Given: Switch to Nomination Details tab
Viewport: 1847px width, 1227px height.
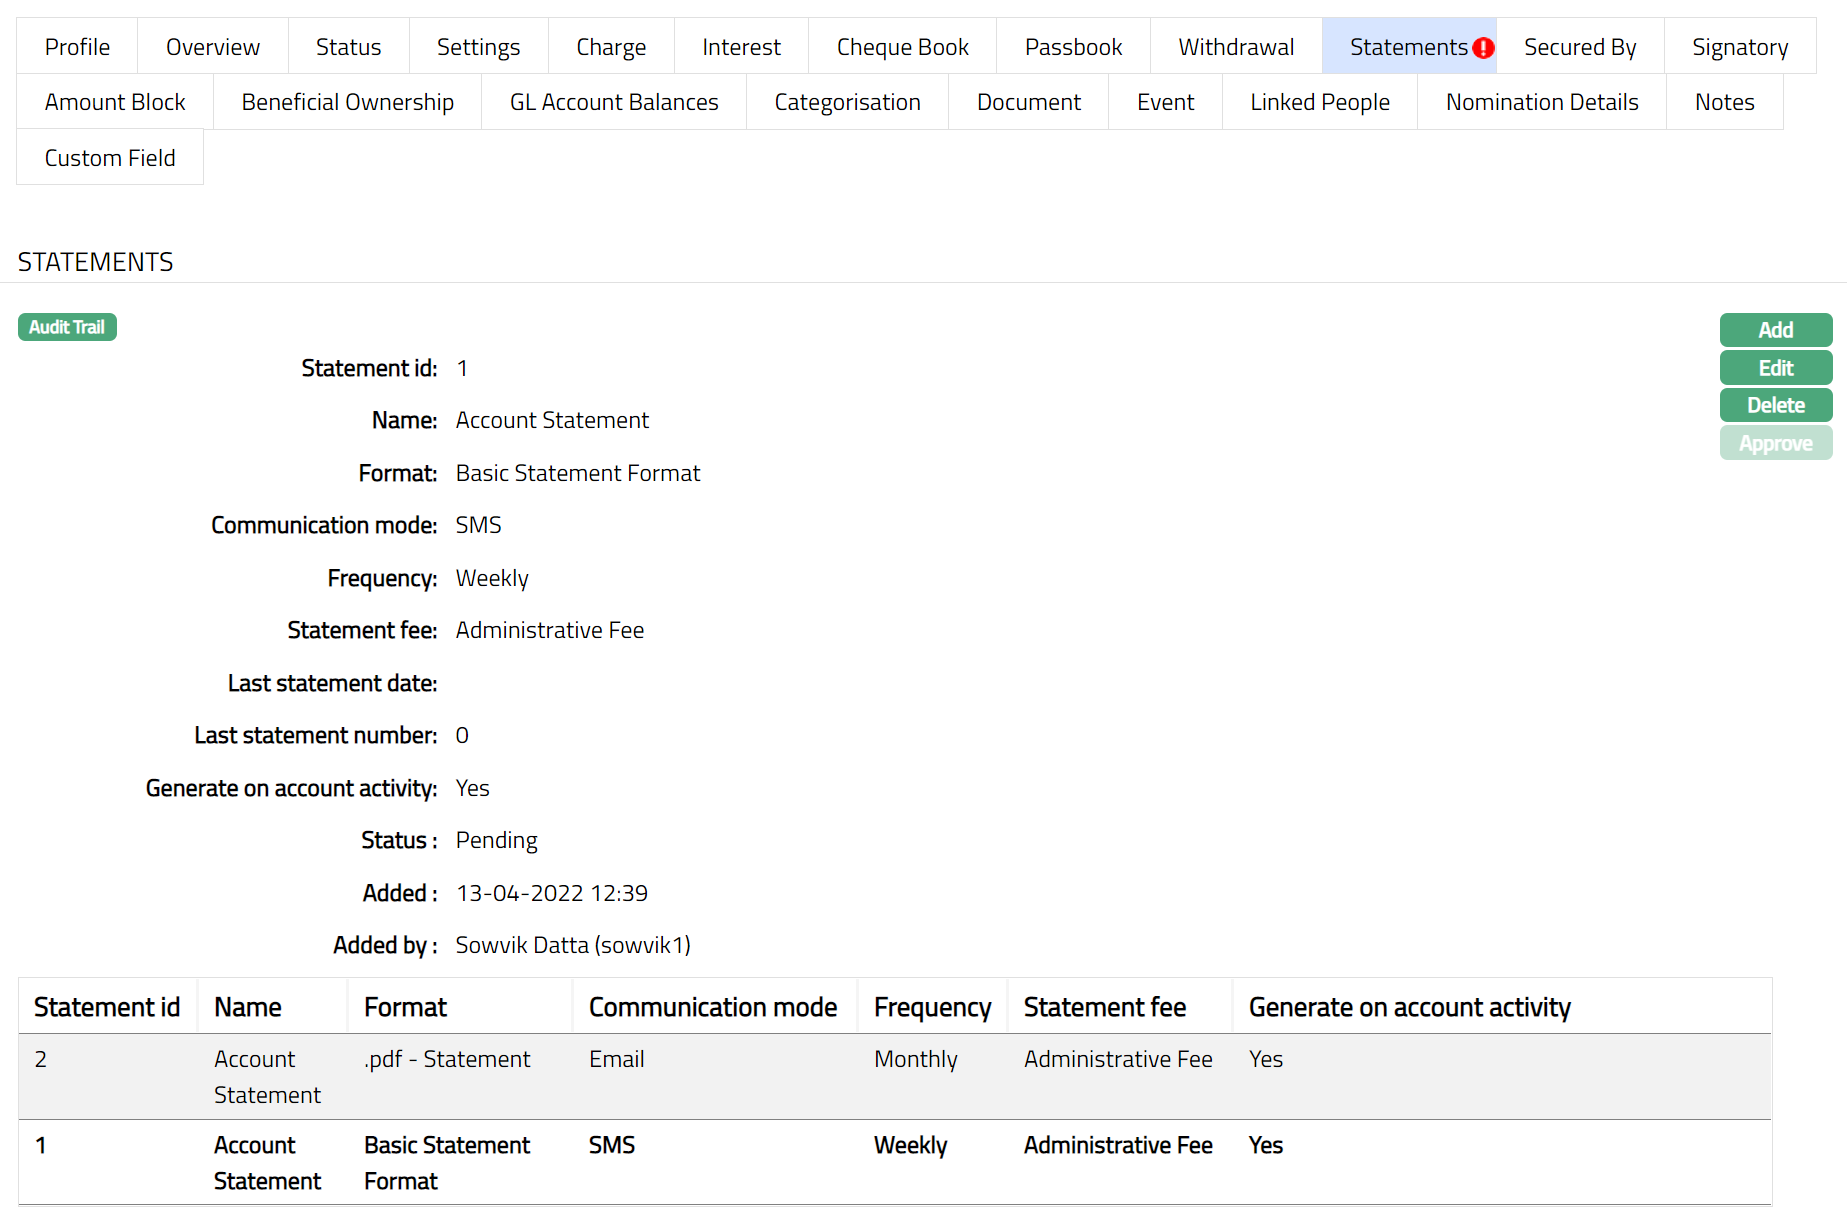Looking at the screenshot, I should click(x=1541, y=102).
